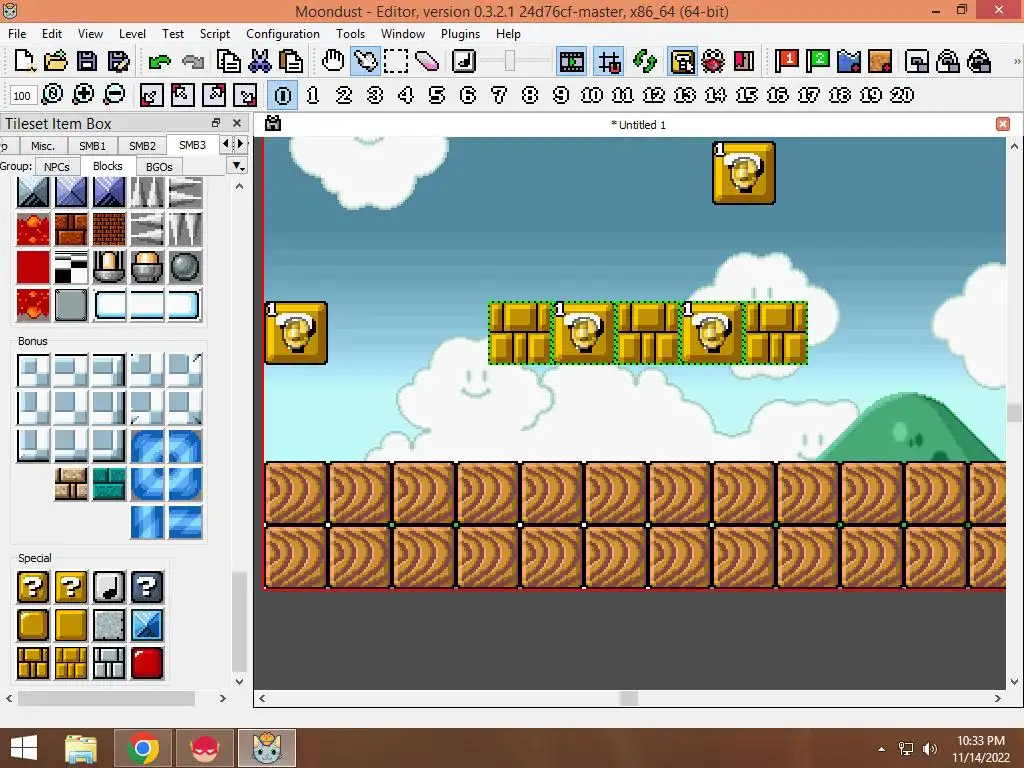Float the Tileset Item Box panel
The width and height of the screenshot is (1024, 768).
coord(216,123)
